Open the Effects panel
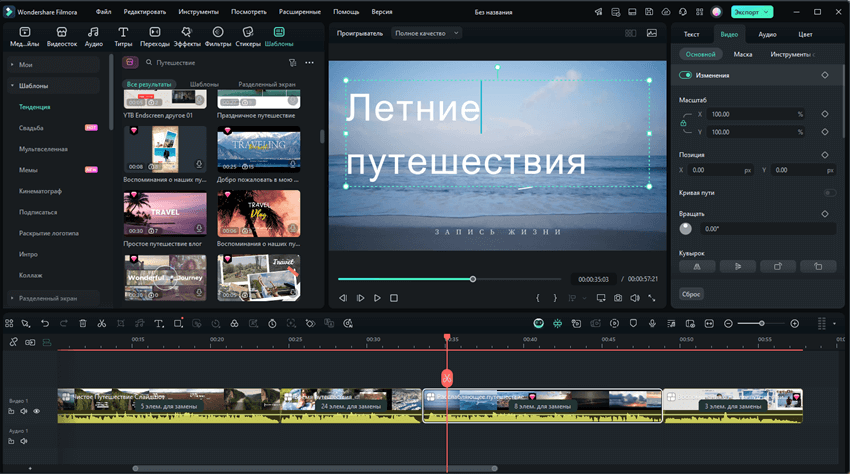Screen dimensions: 850x474 [x=186, y=36]
